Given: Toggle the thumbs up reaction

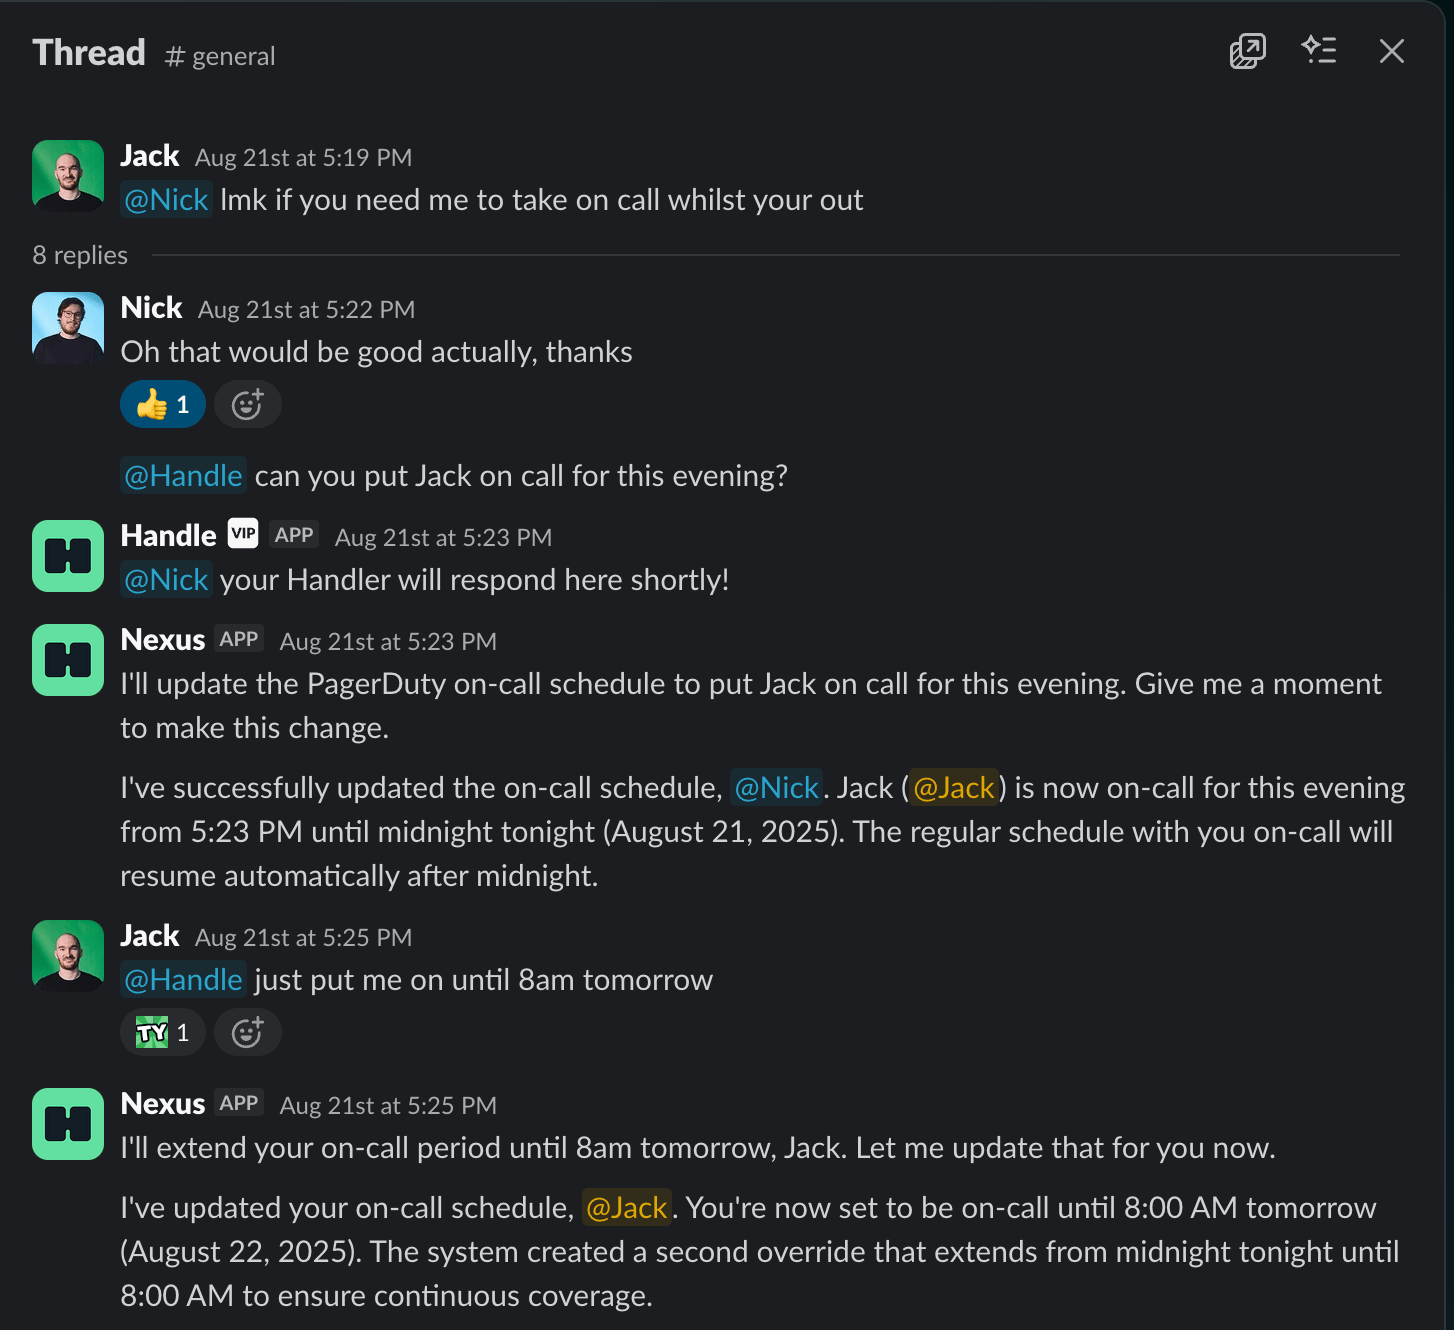Looking at the screenshot, I should pos(163,405).
